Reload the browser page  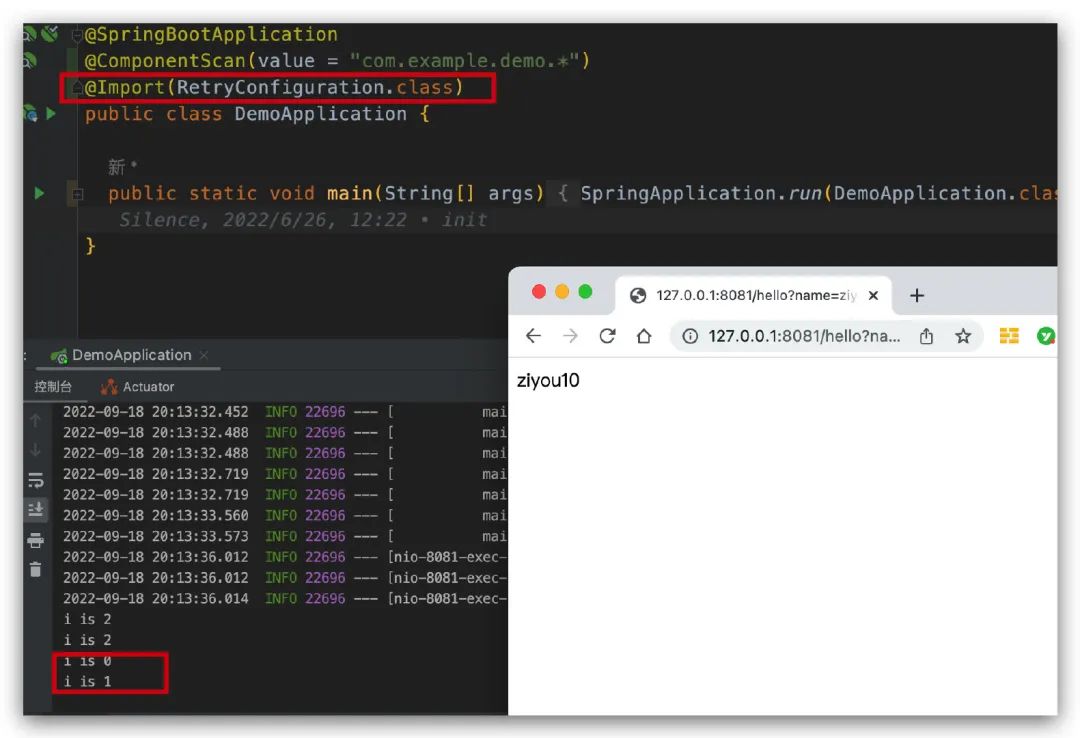607,336
